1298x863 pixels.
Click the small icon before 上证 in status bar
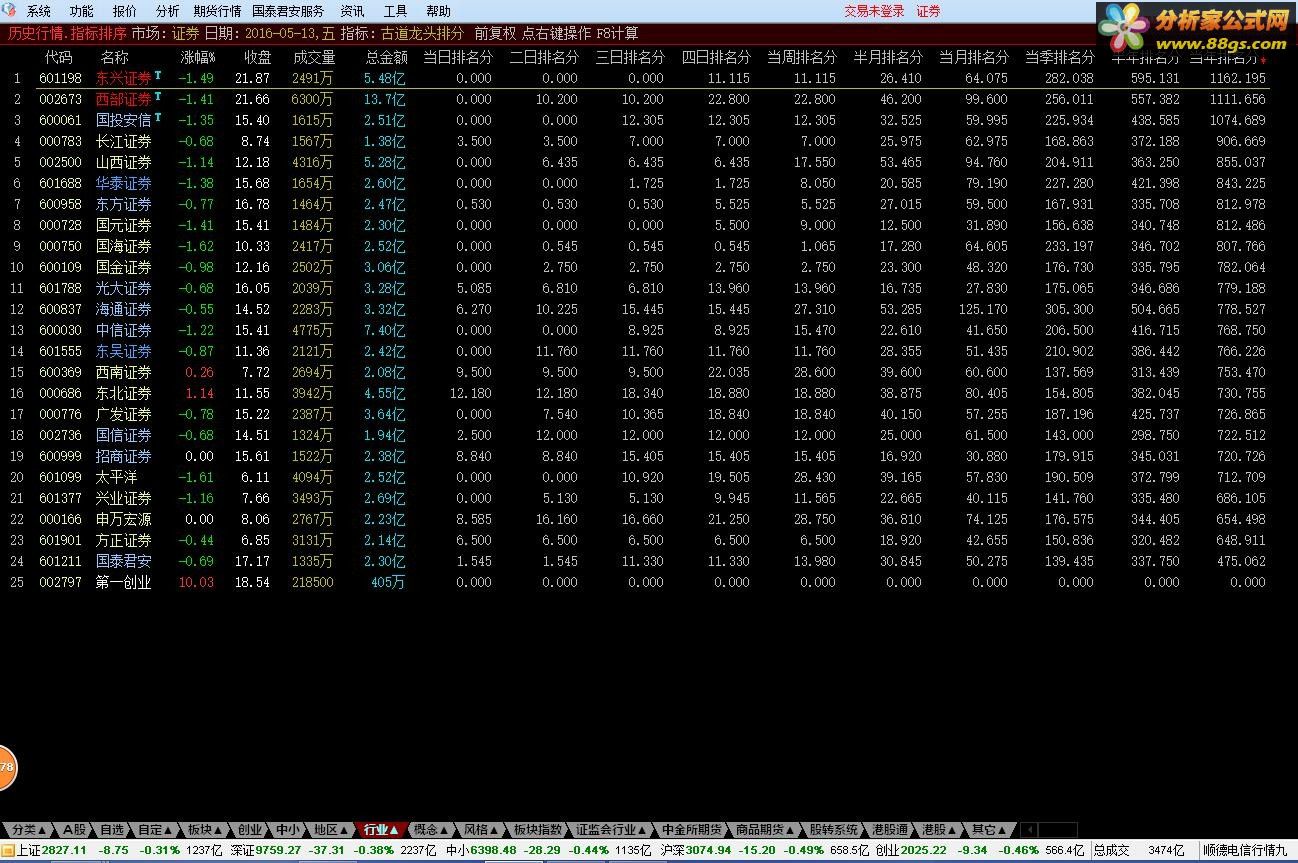click(x=8, y=851)
